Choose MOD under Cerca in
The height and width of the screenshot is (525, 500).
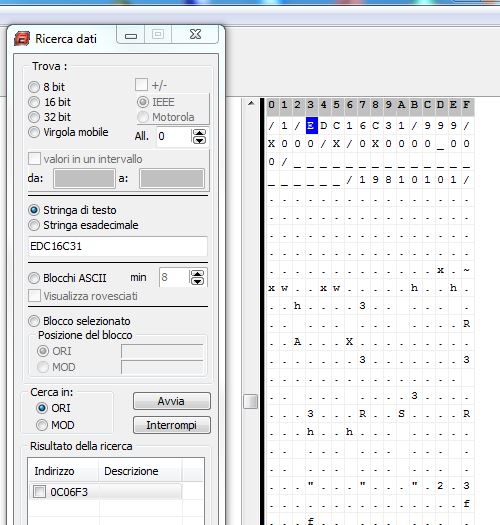pos(42,425)
